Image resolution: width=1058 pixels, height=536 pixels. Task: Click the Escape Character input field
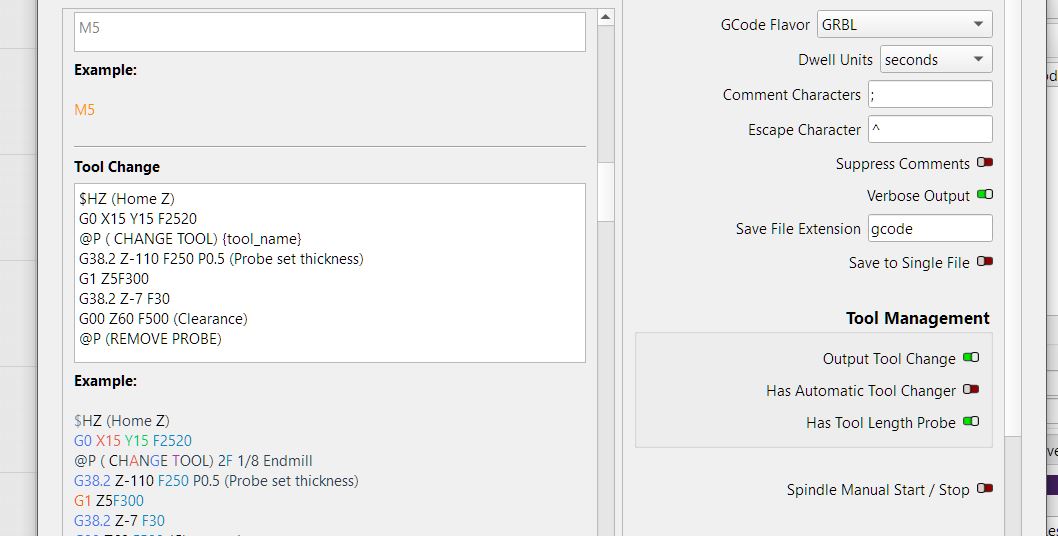[930, 130]
